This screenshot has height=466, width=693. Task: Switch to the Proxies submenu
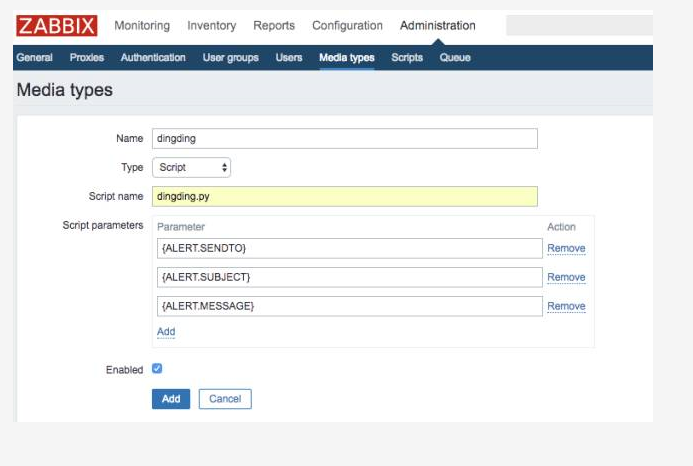(87, 57)
